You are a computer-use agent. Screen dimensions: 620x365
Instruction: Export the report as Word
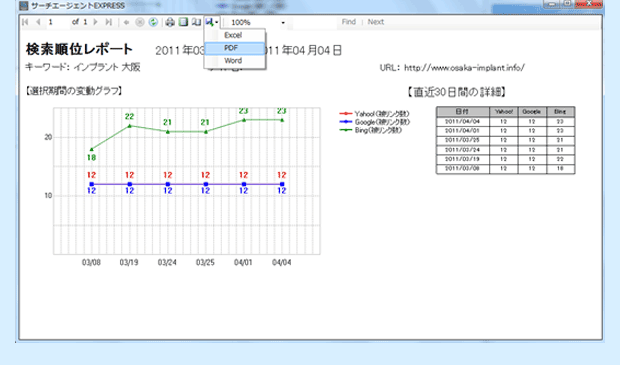234,61
